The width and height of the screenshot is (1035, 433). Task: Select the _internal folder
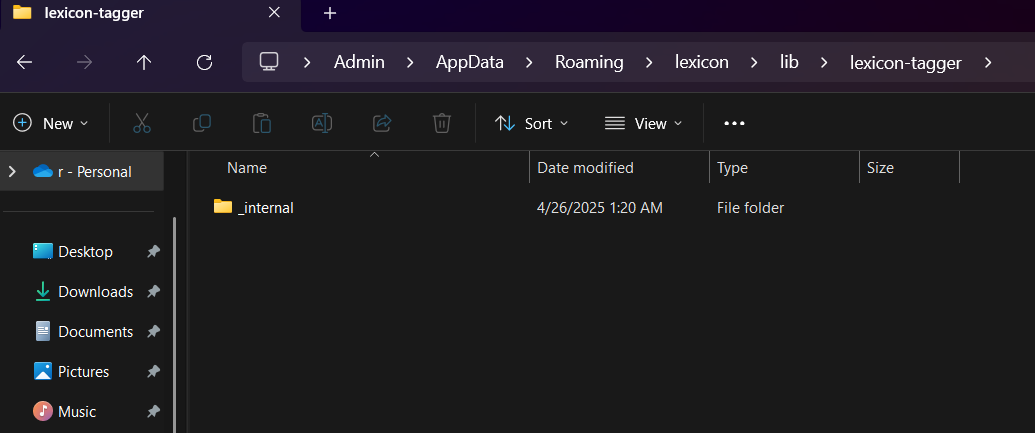265,208
